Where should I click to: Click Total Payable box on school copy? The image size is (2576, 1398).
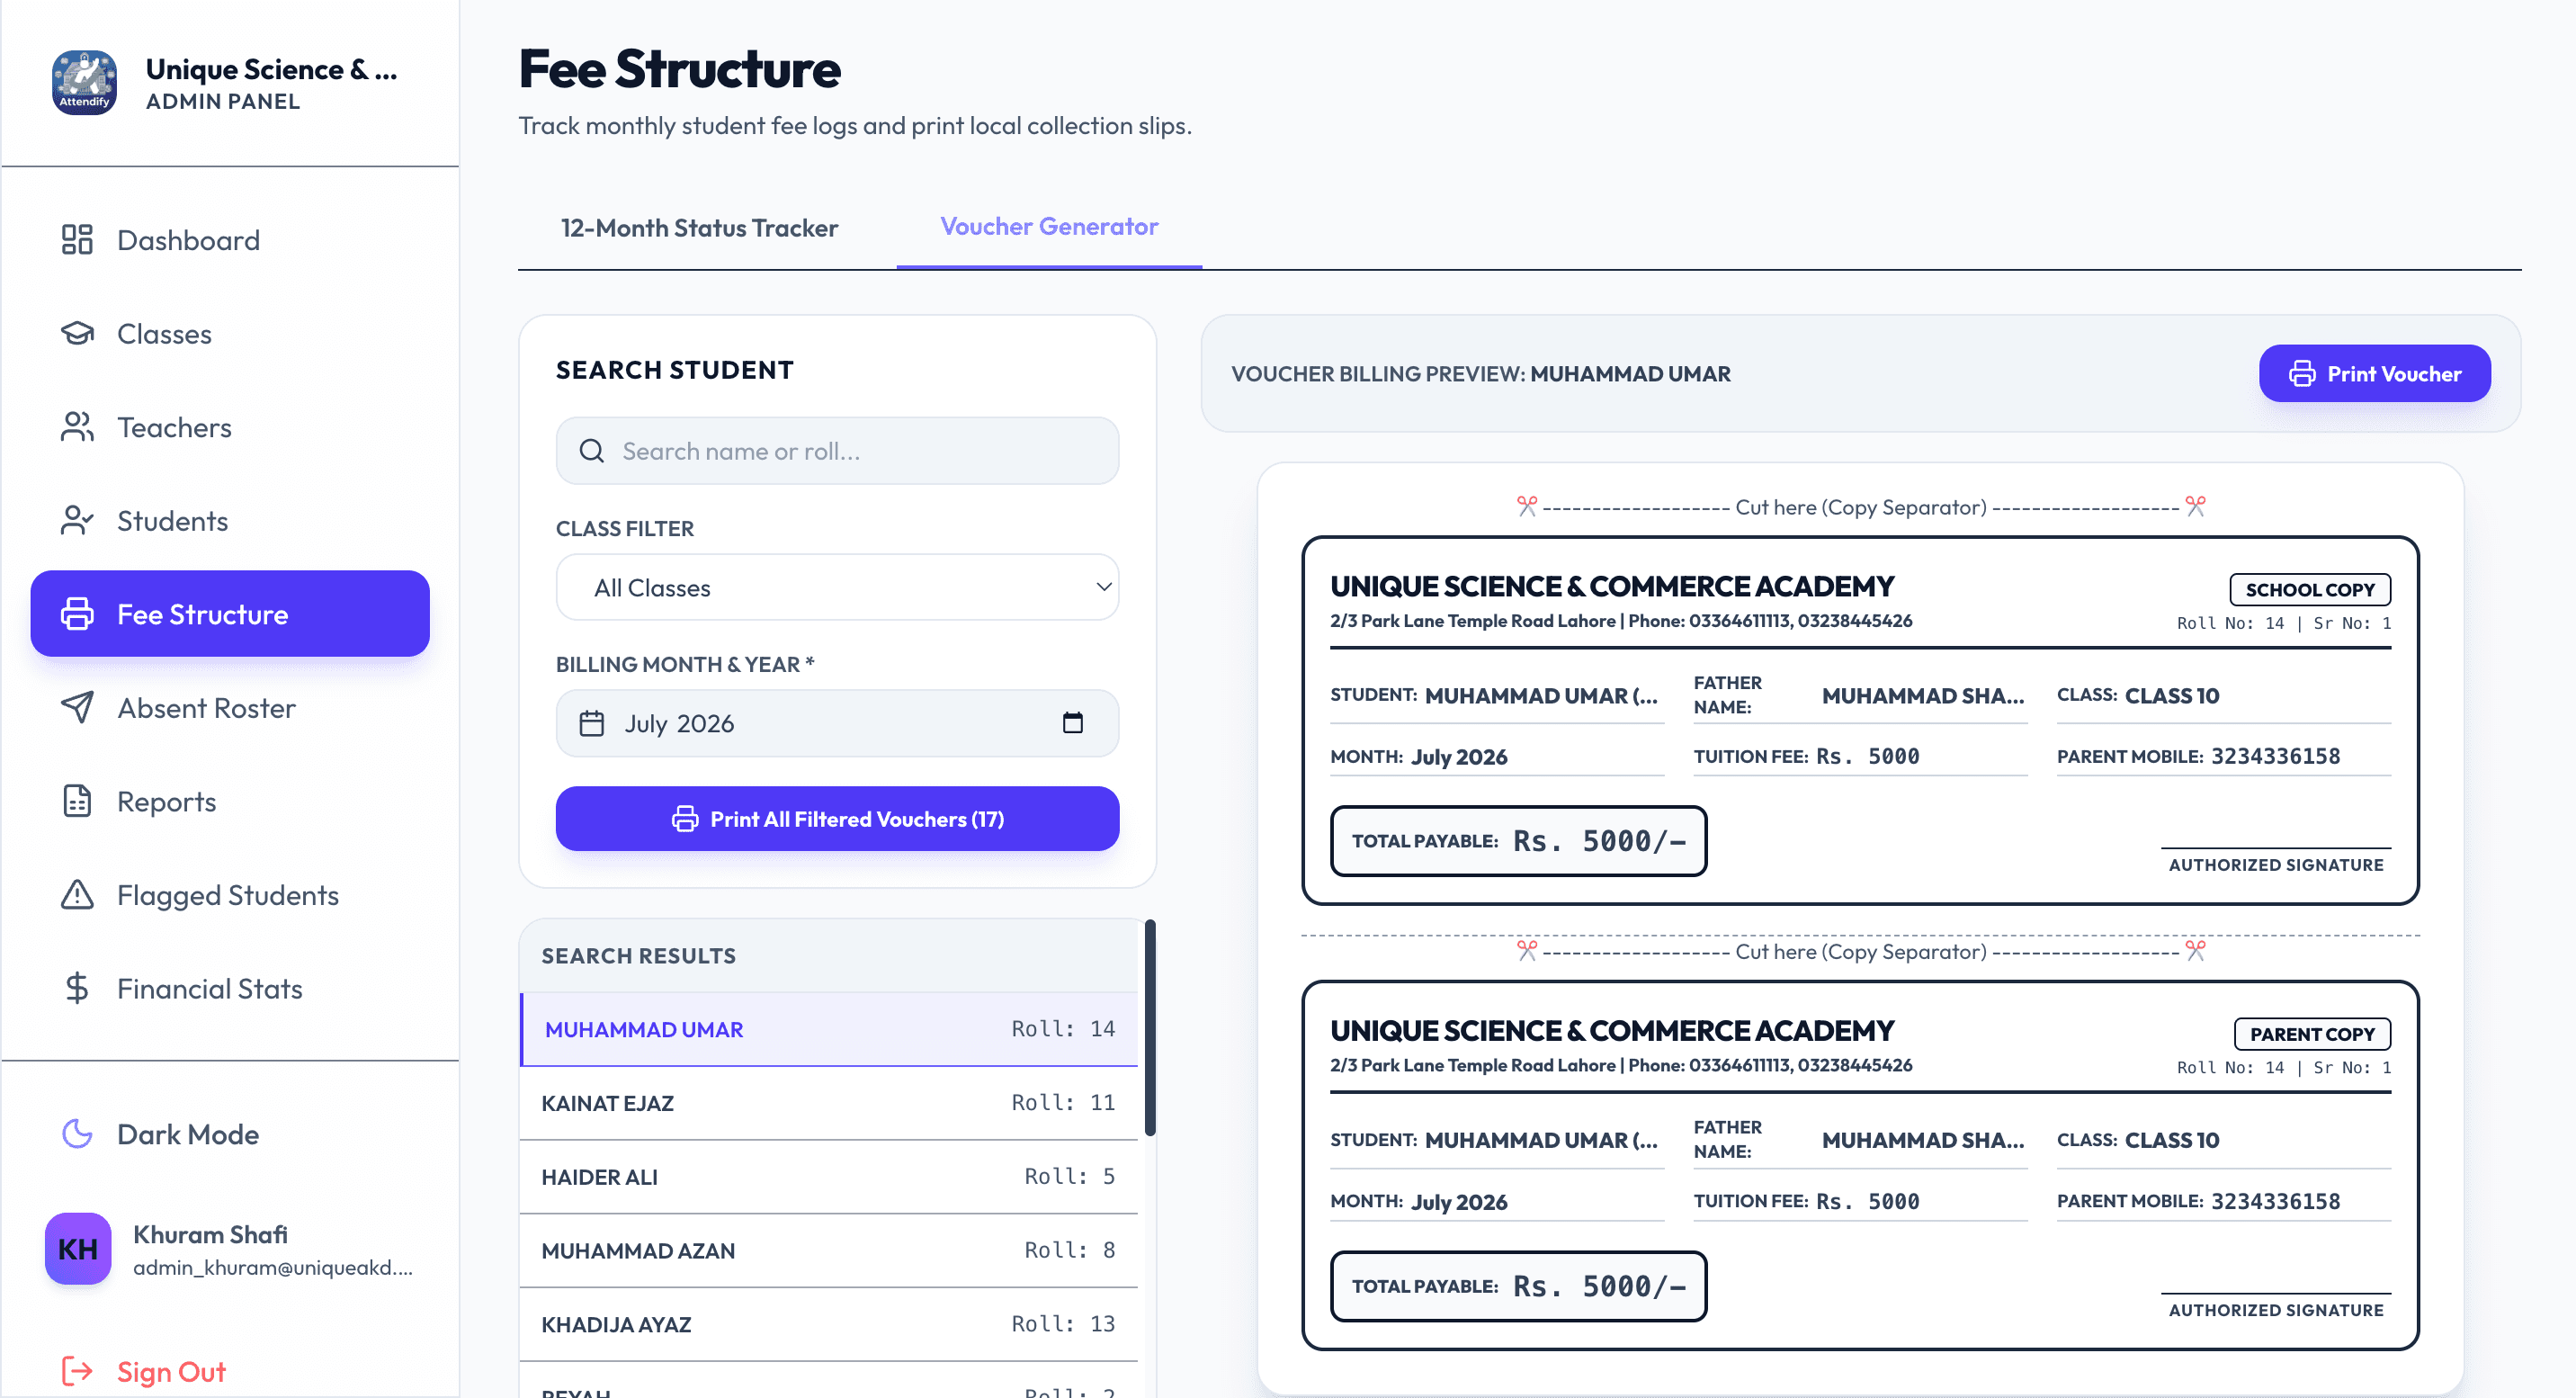1518,841
